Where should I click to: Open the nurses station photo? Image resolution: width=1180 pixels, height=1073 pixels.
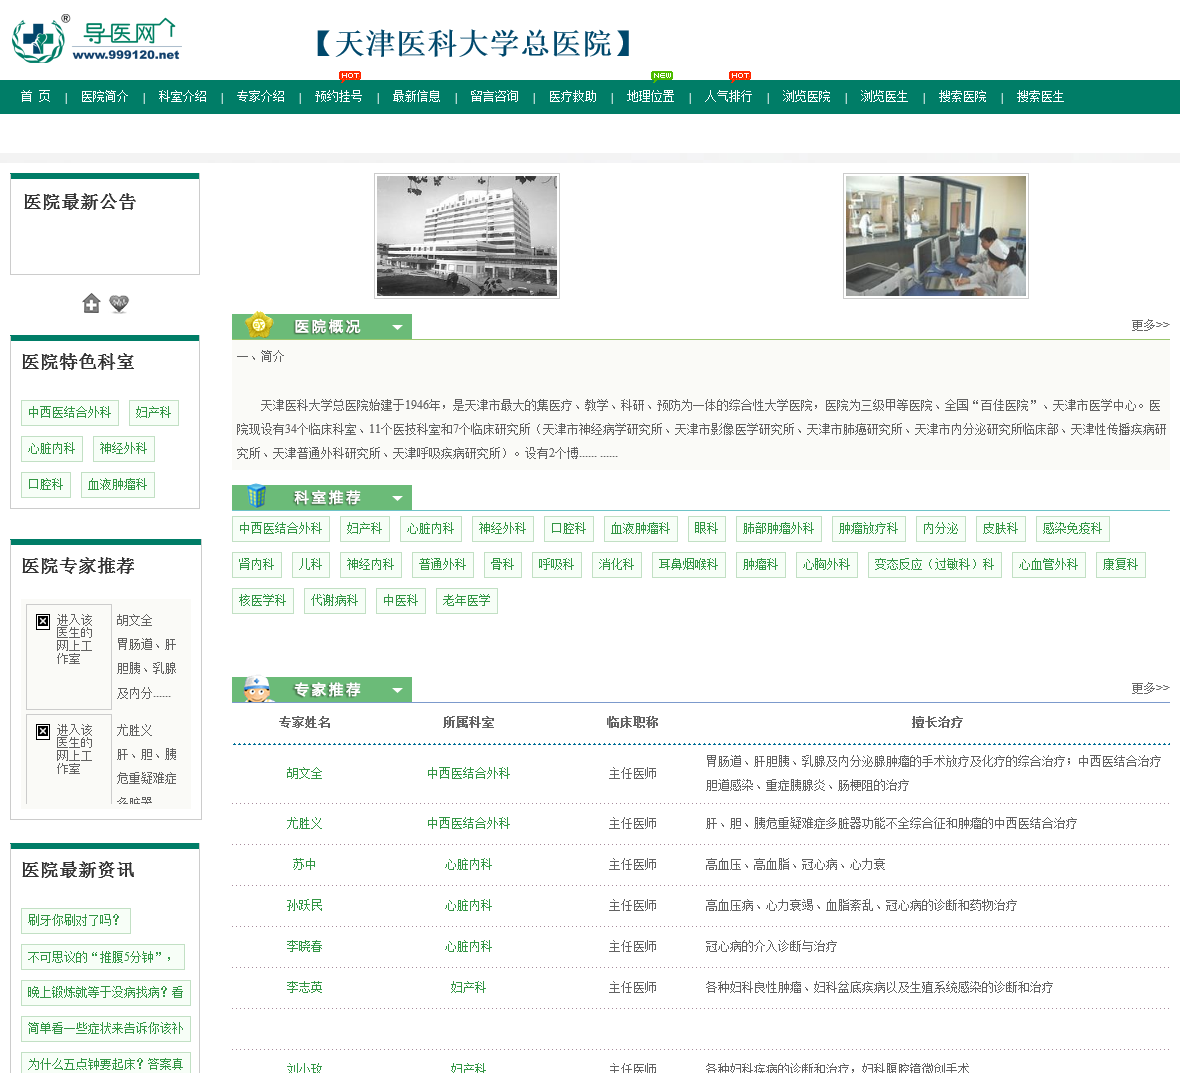935,236
